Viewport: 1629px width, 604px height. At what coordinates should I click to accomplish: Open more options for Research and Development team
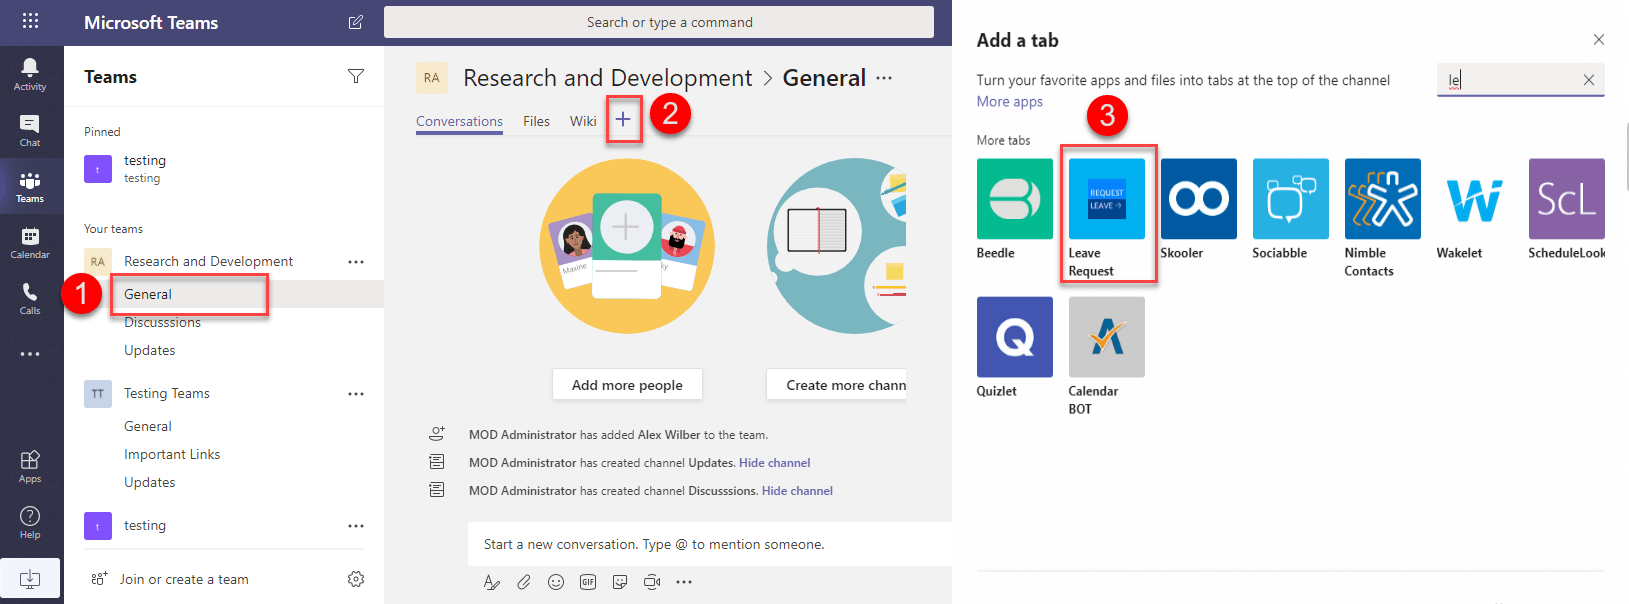click(x=355, y=262)
